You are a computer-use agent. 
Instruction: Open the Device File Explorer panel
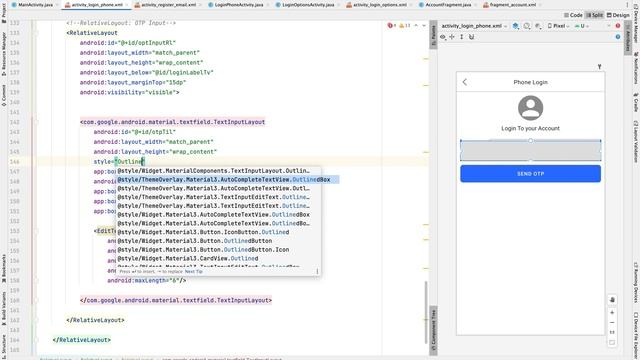[x=636, y=335]
